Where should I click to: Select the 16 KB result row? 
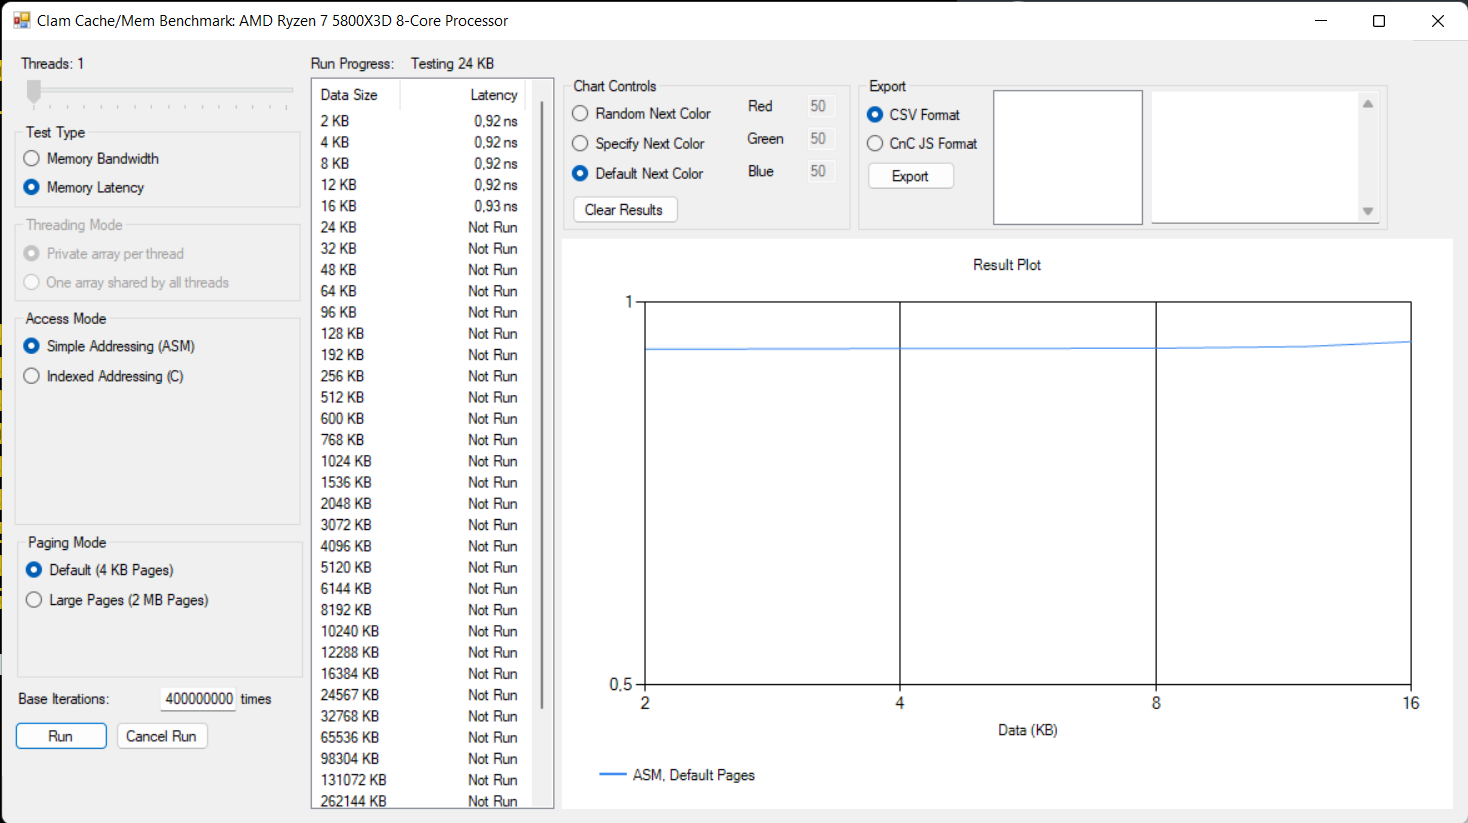(x=420, y=206)
